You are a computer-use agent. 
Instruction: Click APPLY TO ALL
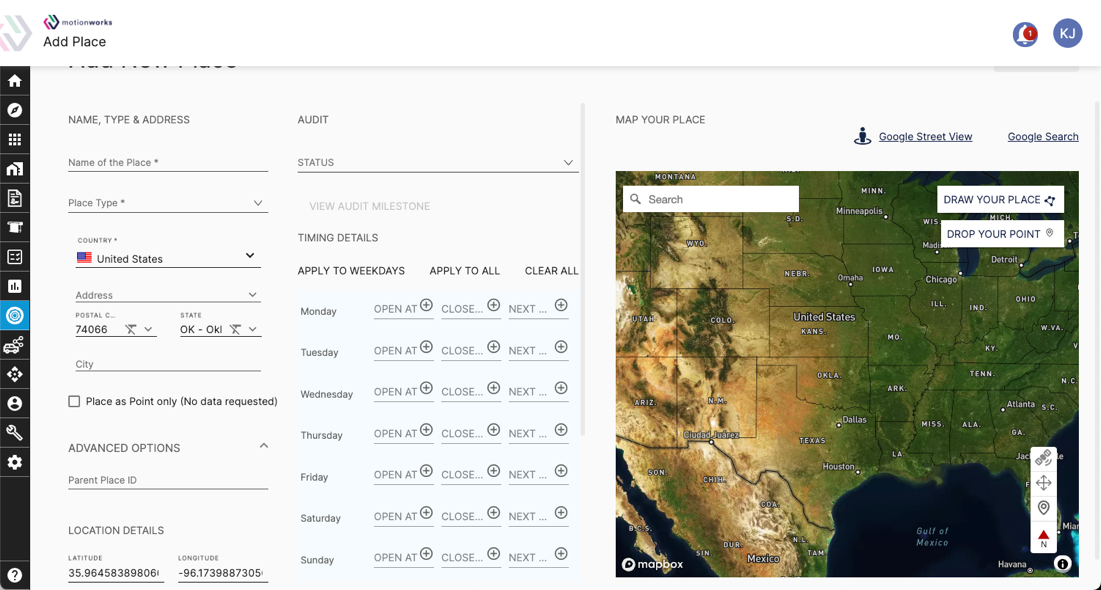click(x=465, y=270)
